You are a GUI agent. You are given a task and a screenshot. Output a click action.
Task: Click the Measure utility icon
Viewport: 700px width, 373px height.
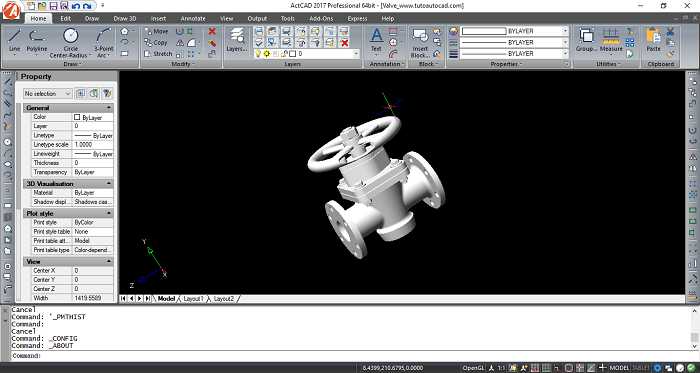click(611, 40)
